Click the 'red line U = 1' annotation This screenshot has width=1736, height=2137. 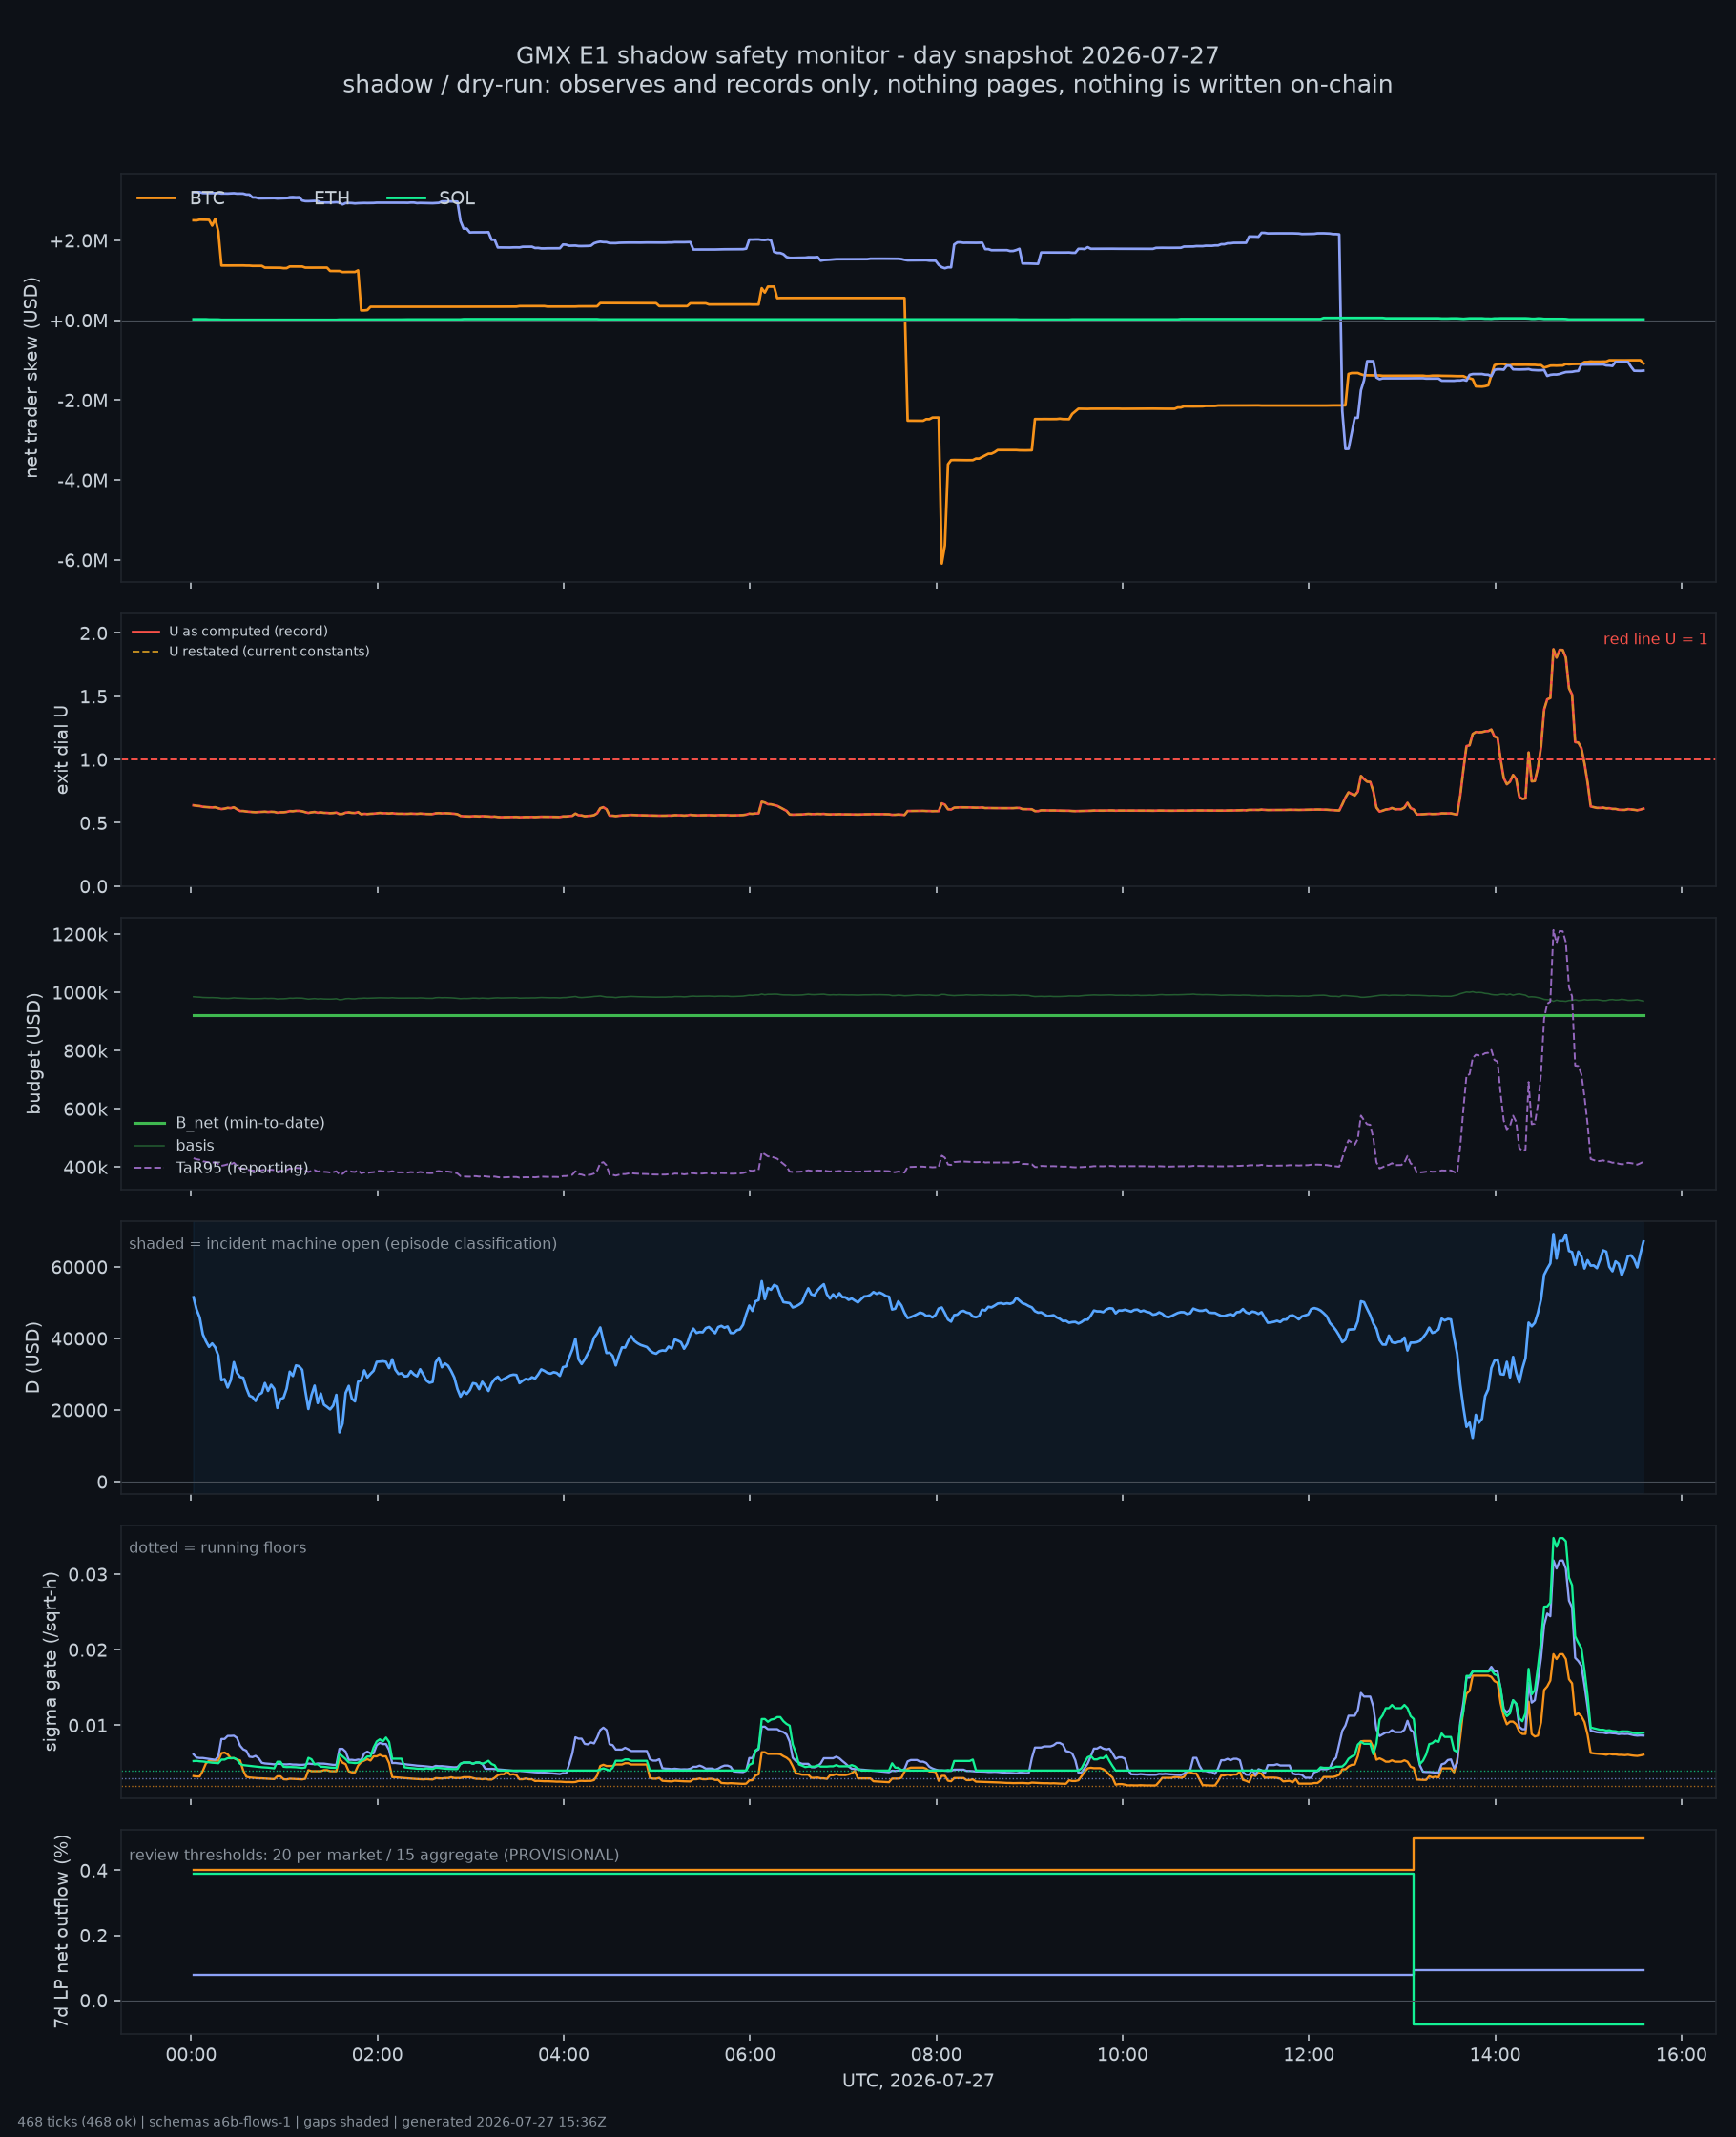[x=1655, y=639]
